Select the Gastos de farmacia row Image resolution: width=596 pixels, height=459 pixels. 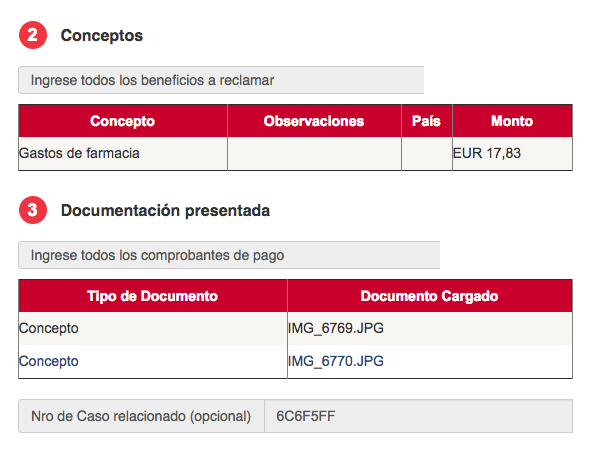295,154
